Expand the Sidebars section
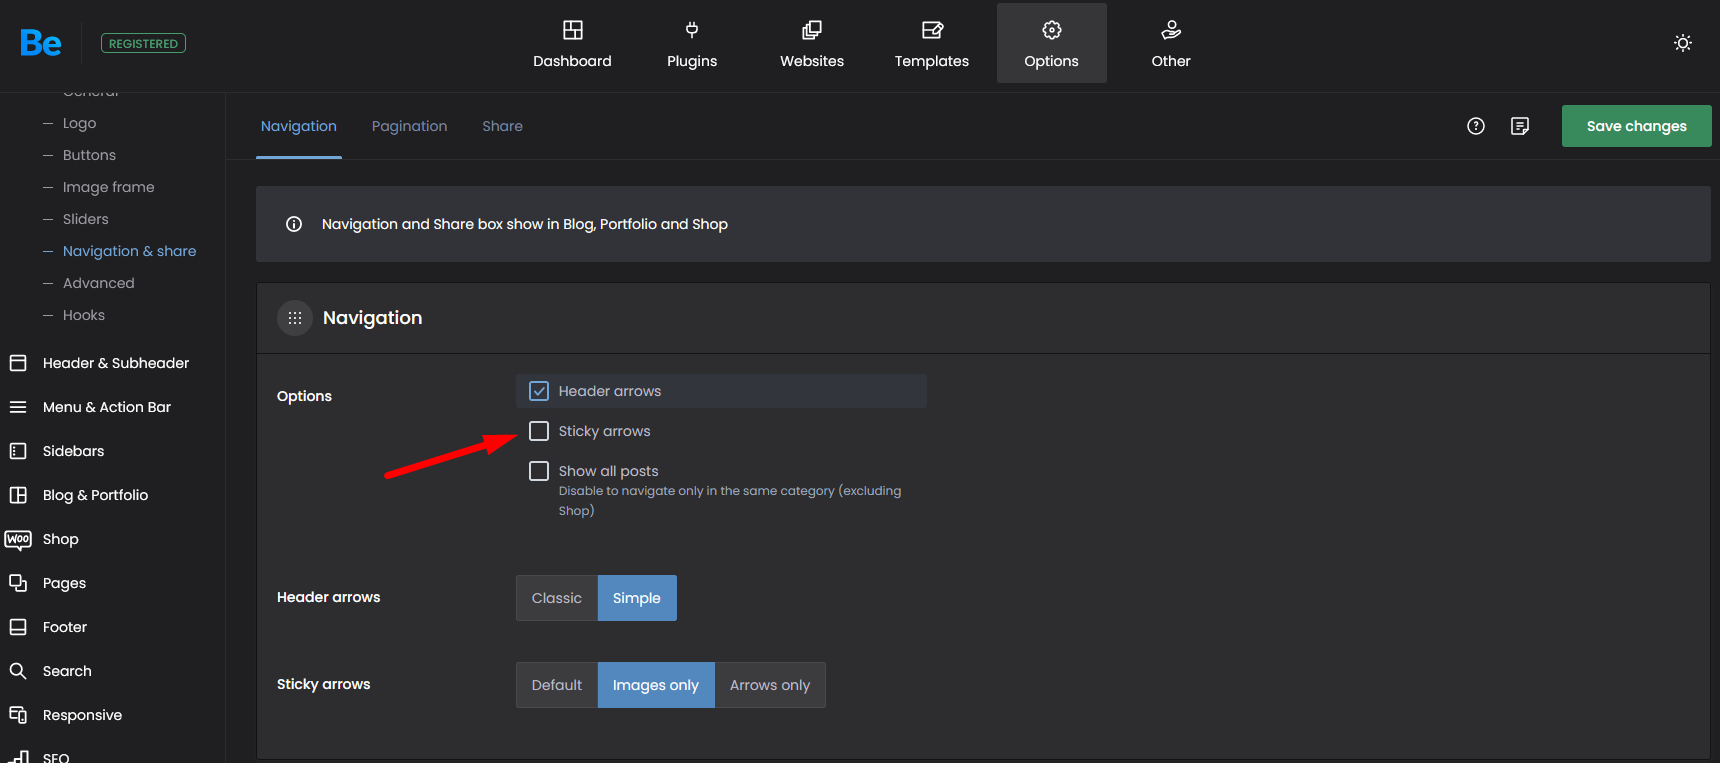The width and height of the screenshot is (1720, 763). [73, 451]
